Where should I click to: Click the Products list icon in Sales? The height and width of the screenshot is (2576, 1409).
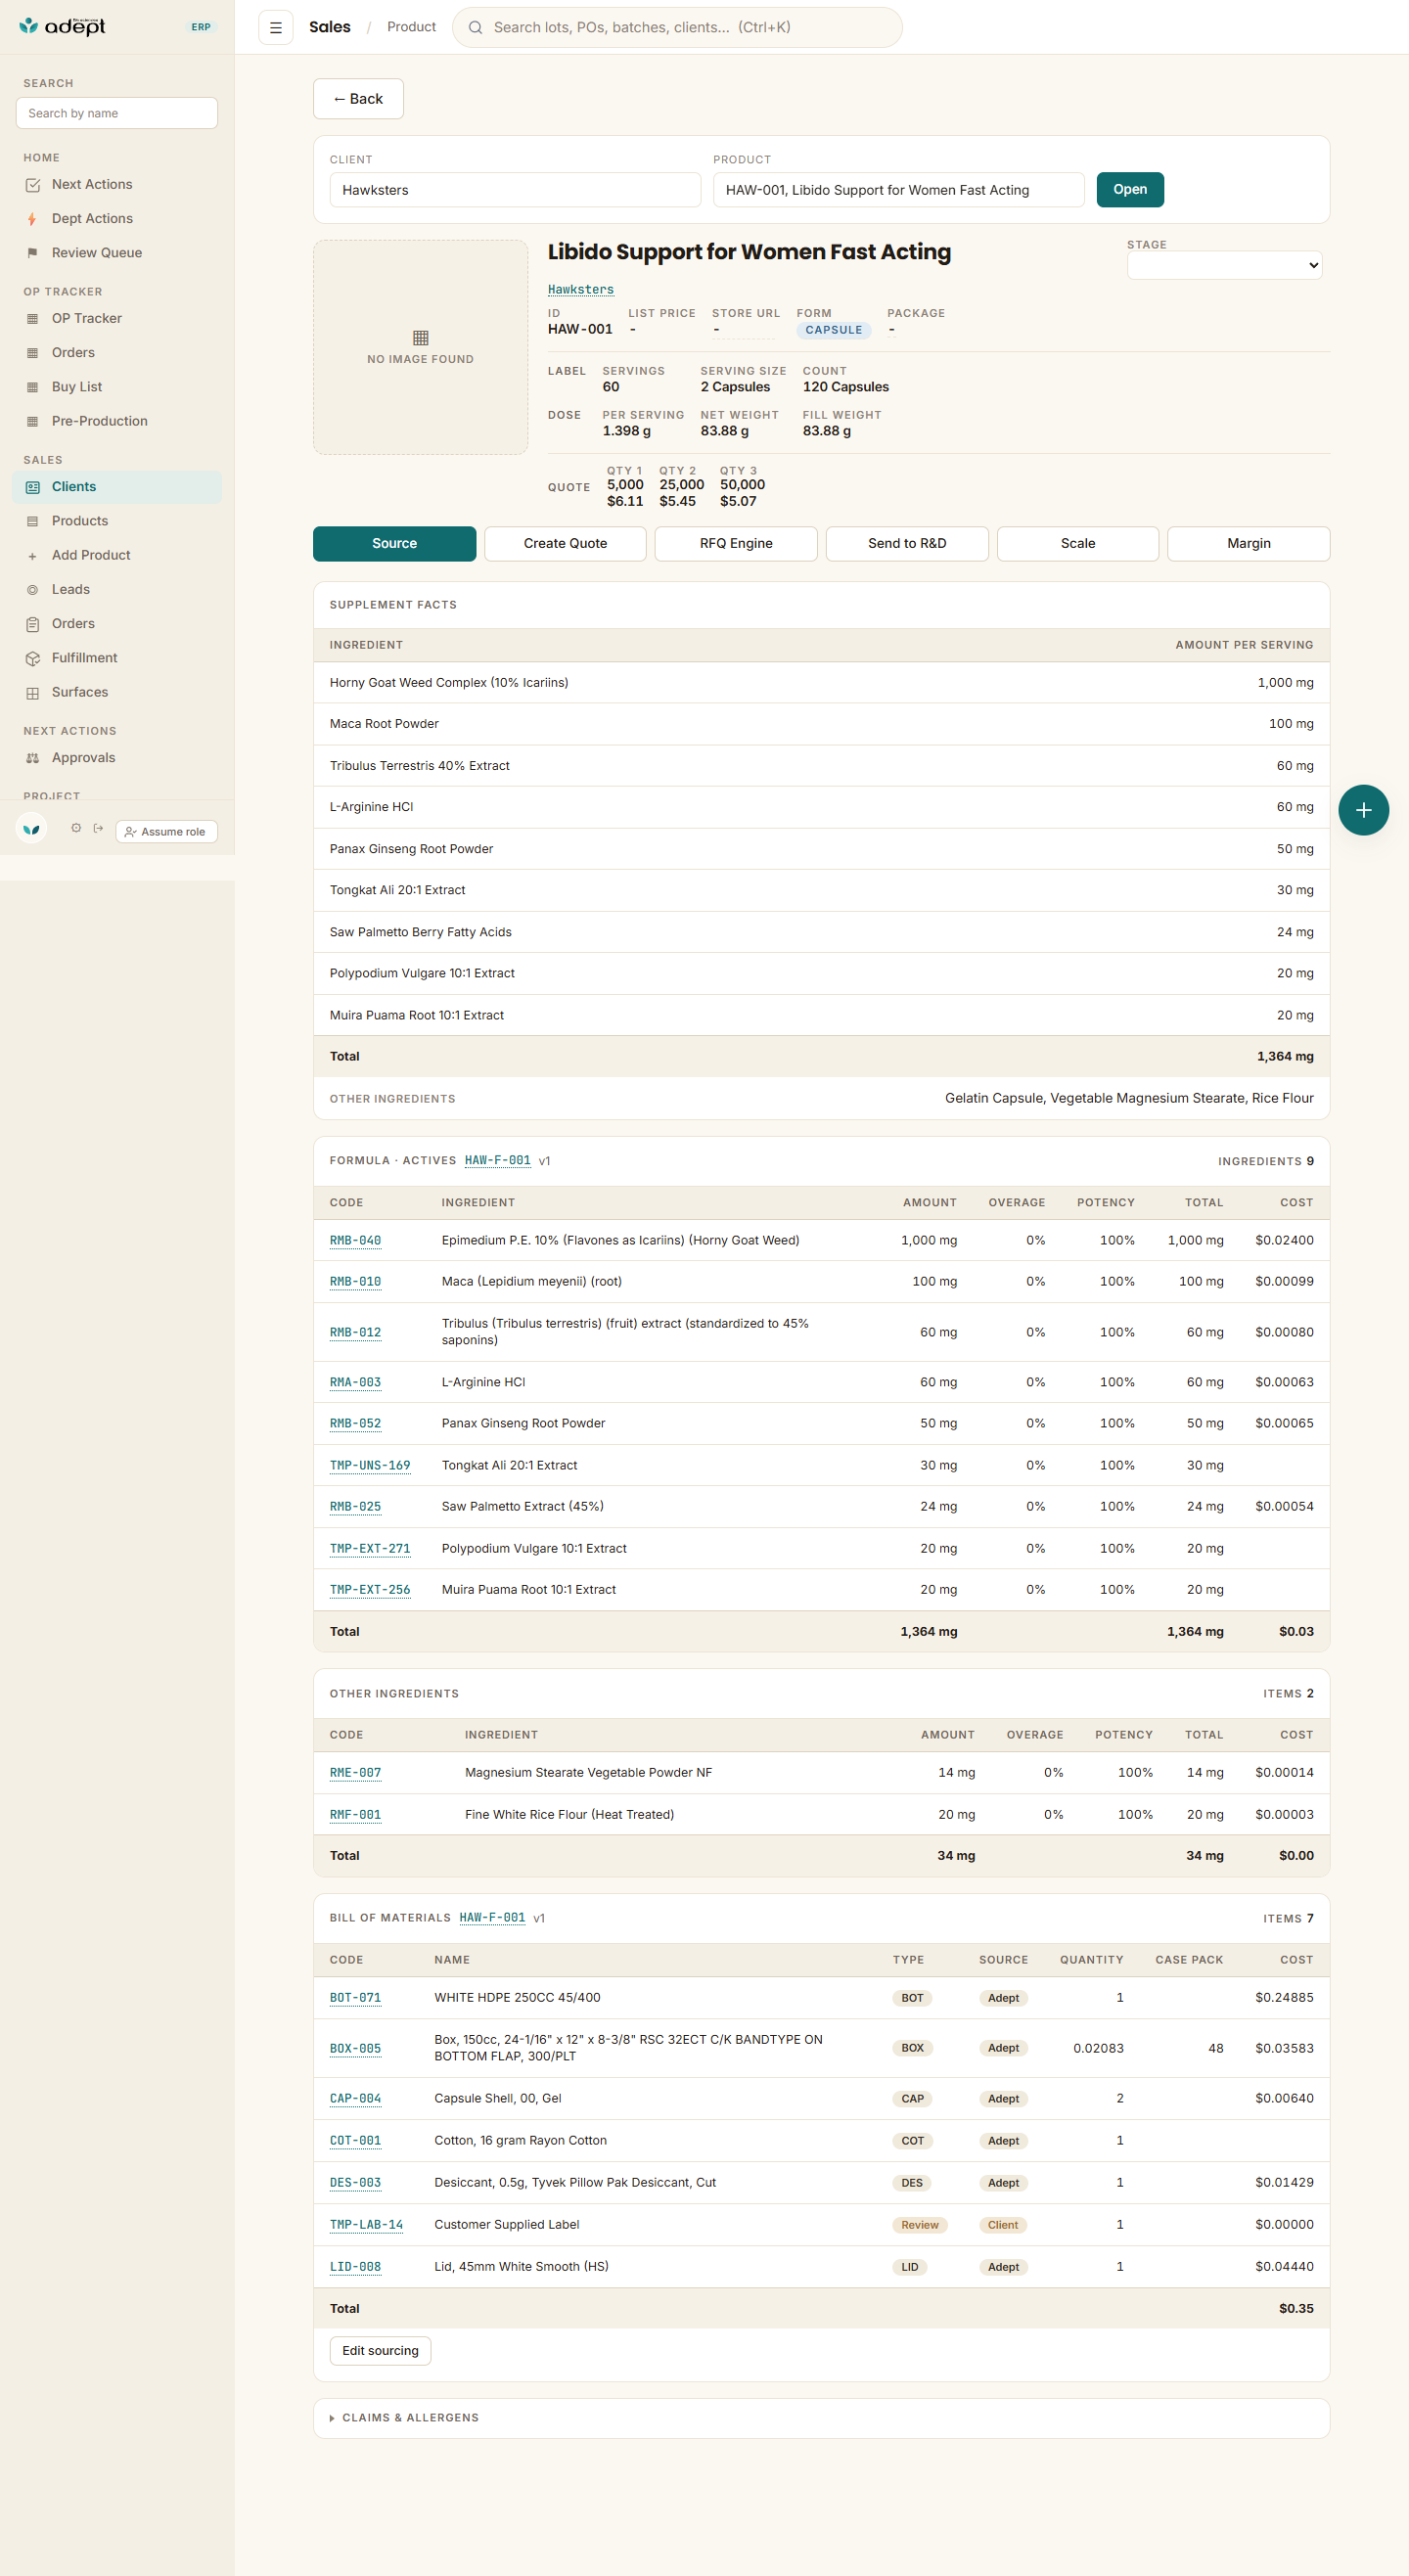(x=33, y=521)
